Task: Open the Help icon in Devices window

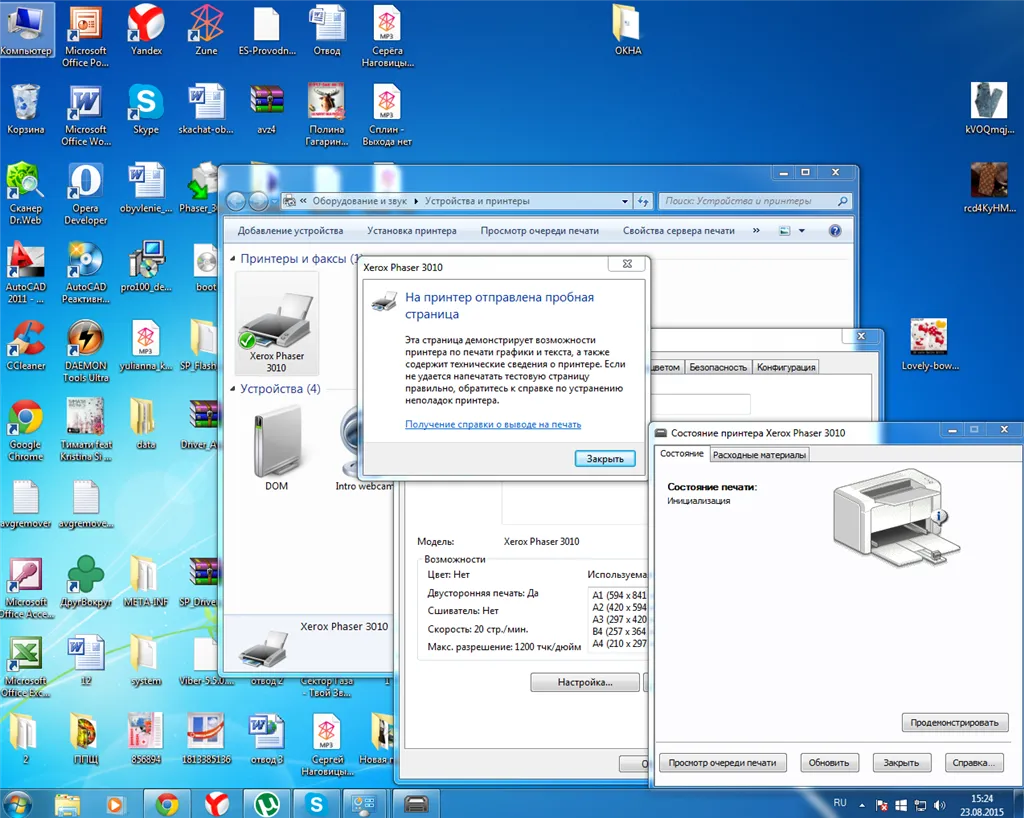Action: [x=835, y=230]
